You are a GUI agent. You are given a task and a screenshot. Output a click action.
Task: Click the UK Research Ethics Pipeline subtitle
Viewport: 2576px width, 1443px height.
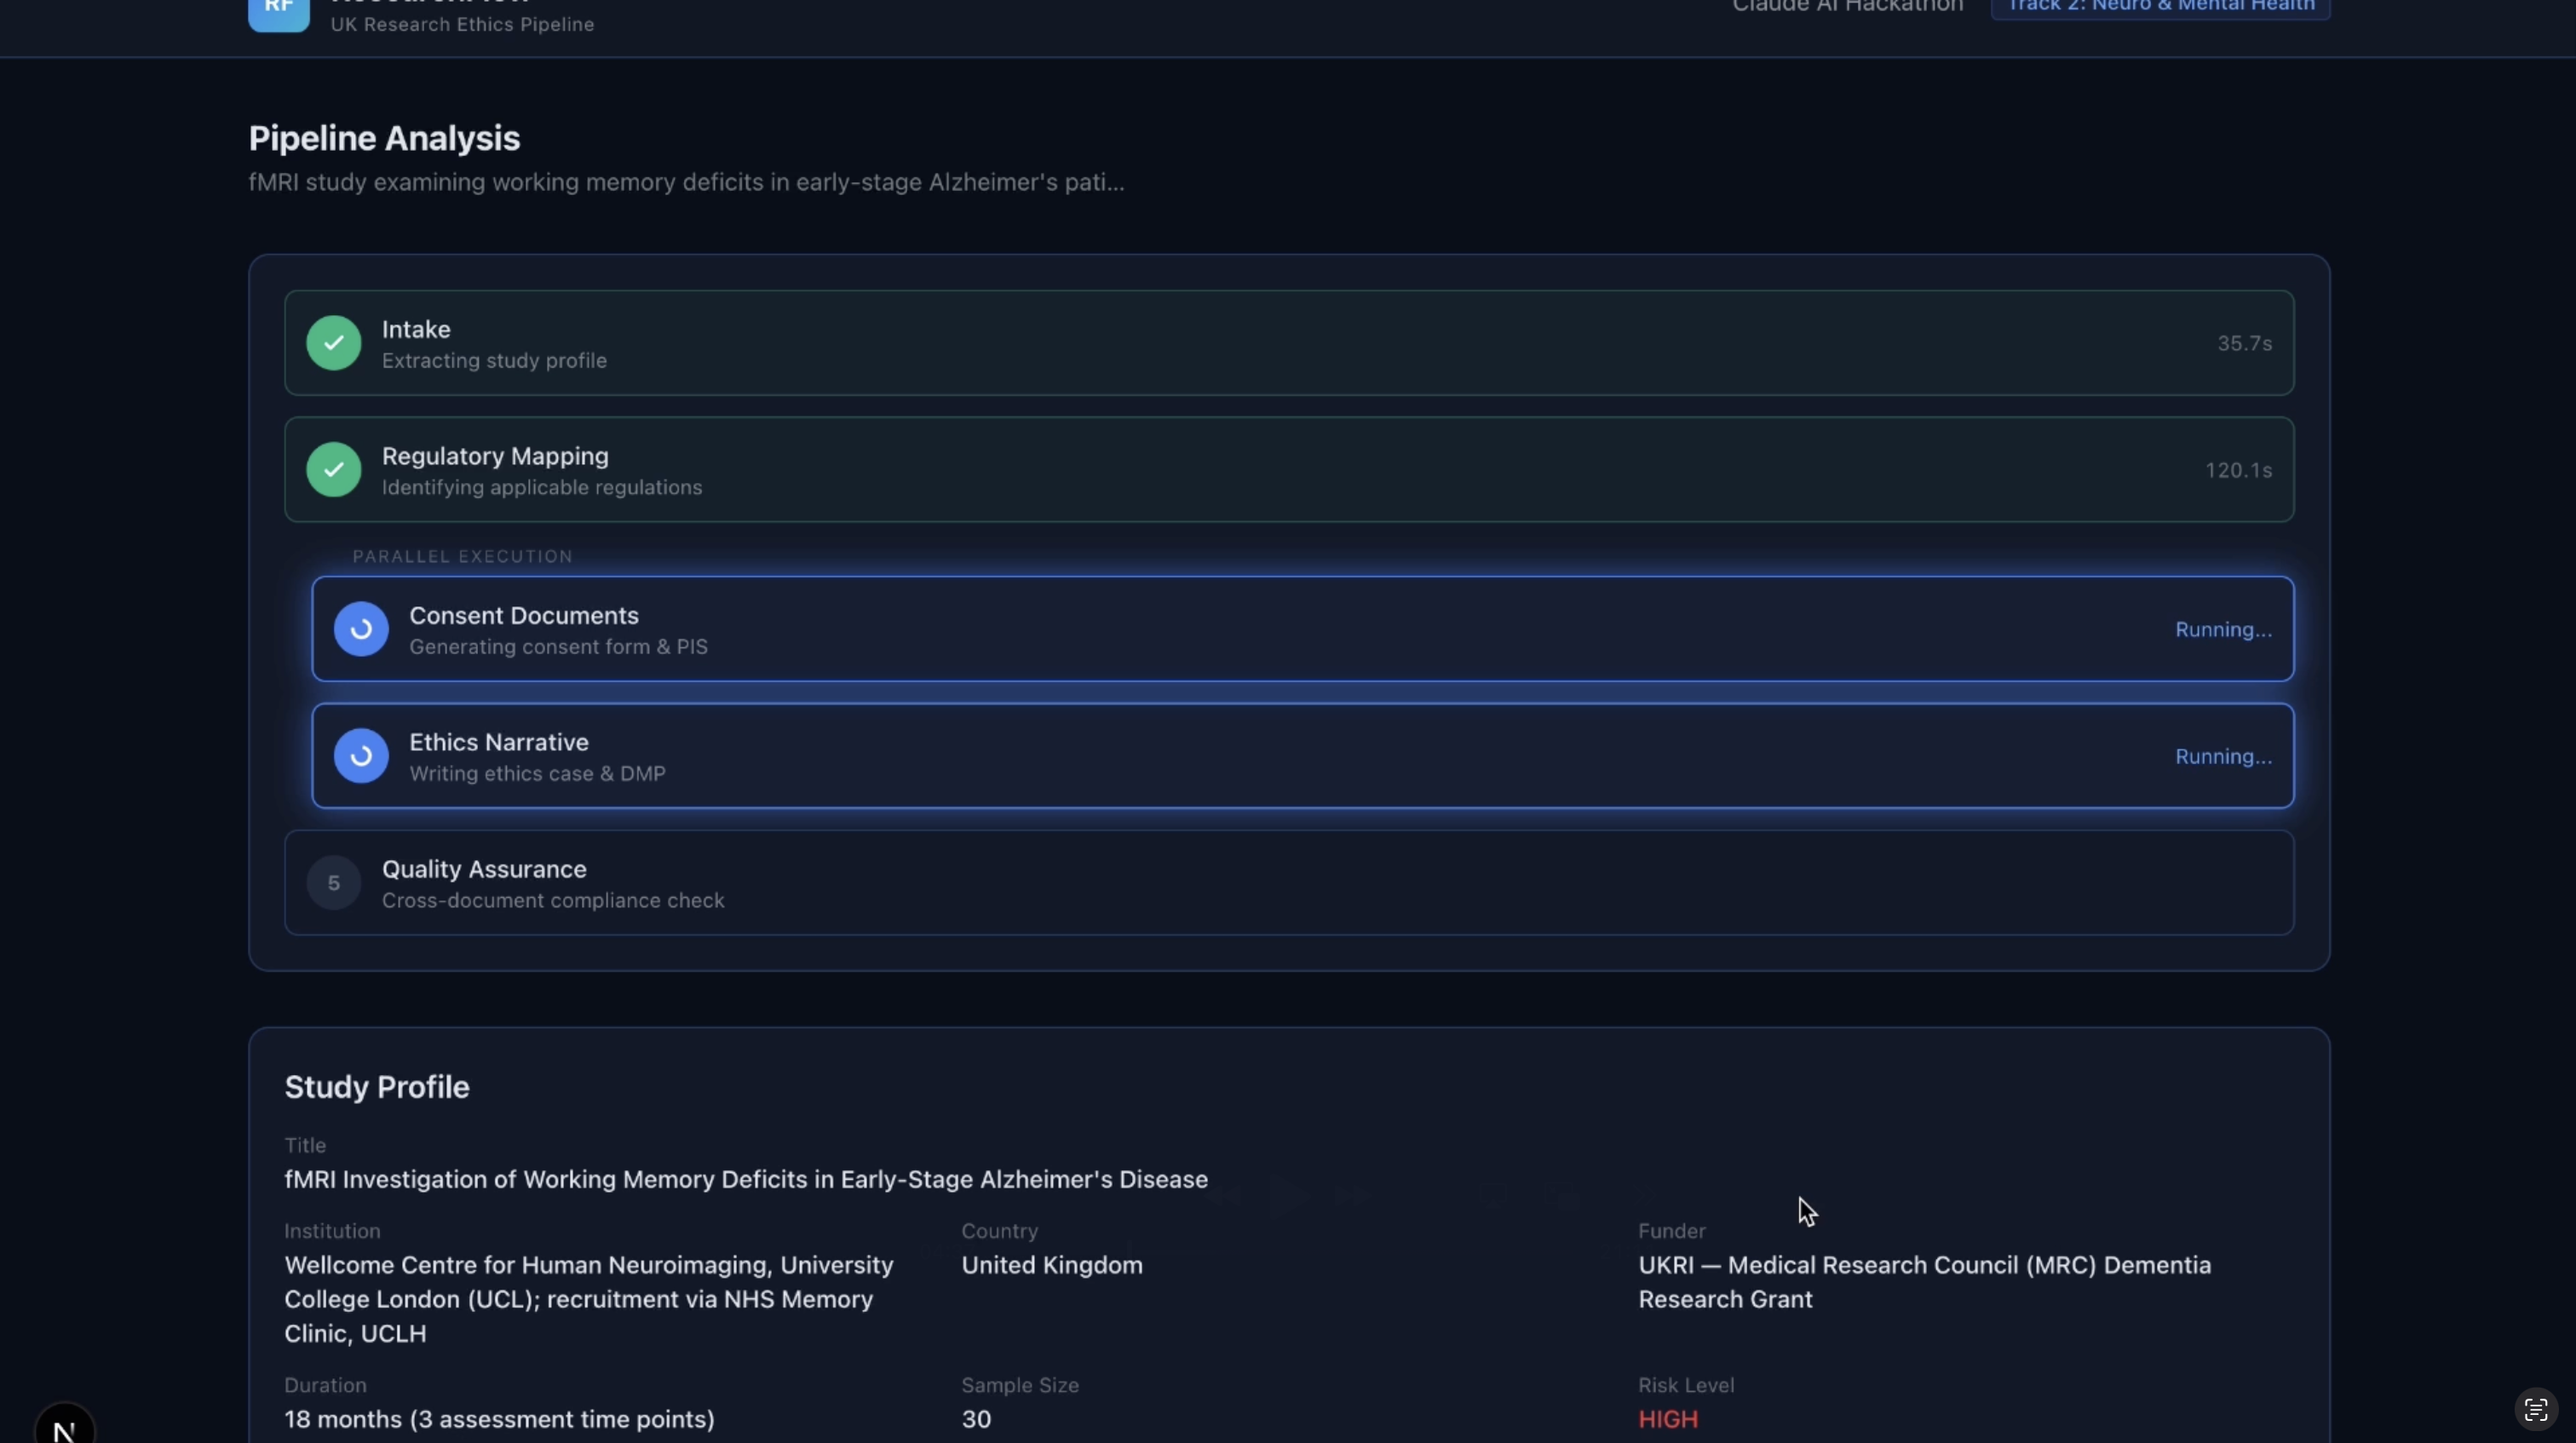coord(462,25)
